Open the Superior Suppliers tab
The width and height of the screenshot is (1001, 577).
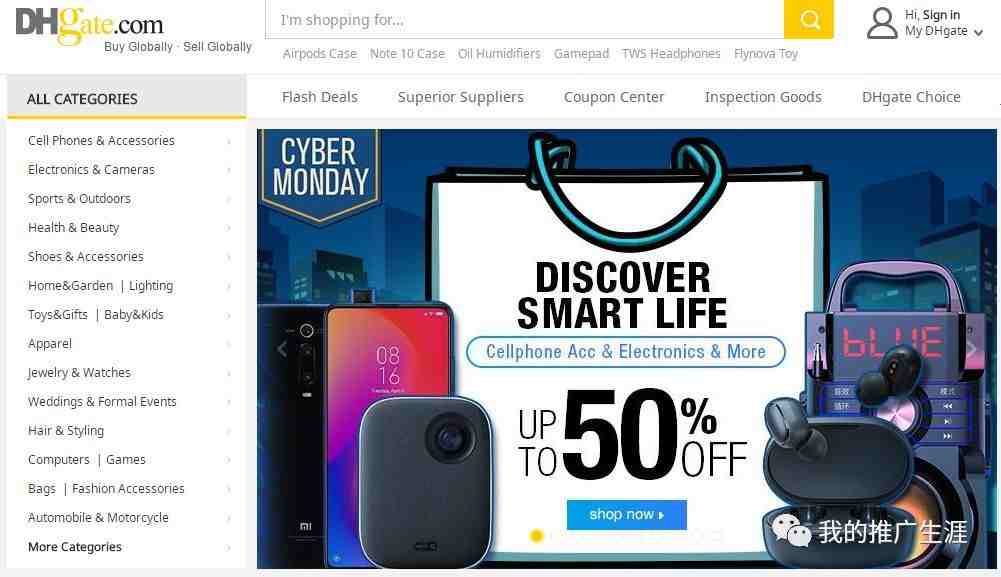click(x=460, y=97)
